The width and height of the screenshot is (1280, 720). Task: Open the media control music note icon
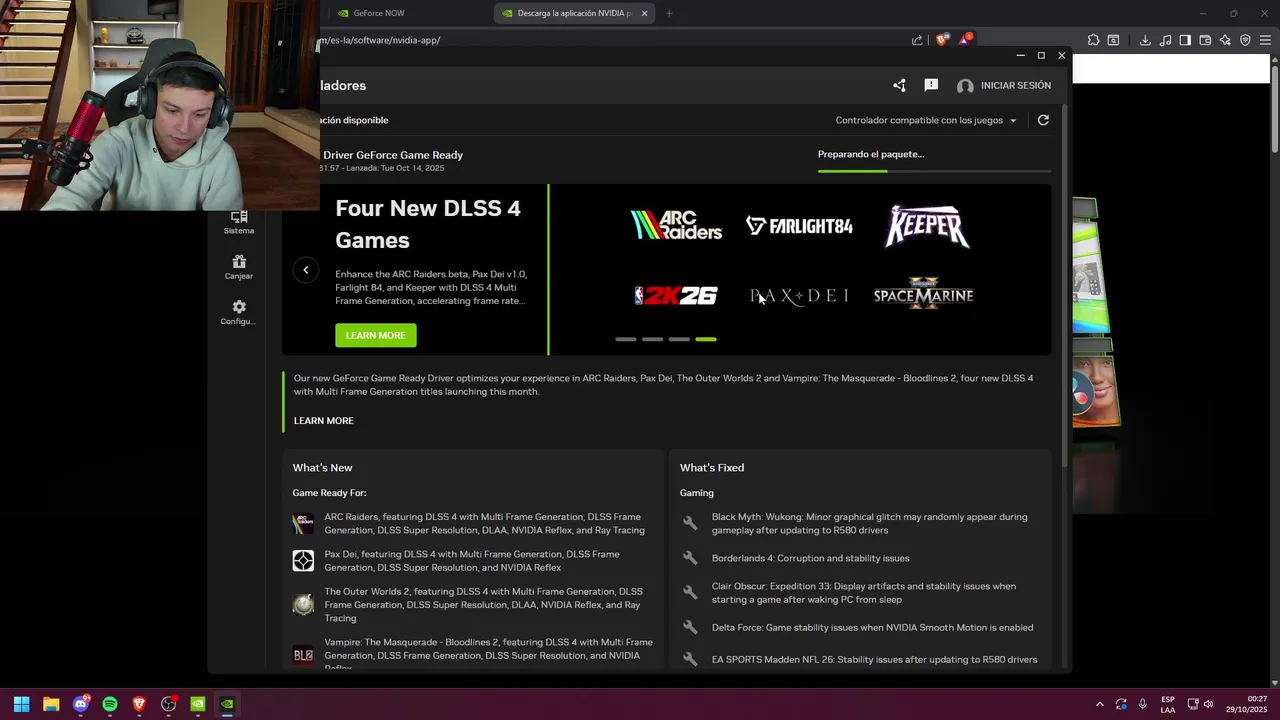pos(1165,40)
